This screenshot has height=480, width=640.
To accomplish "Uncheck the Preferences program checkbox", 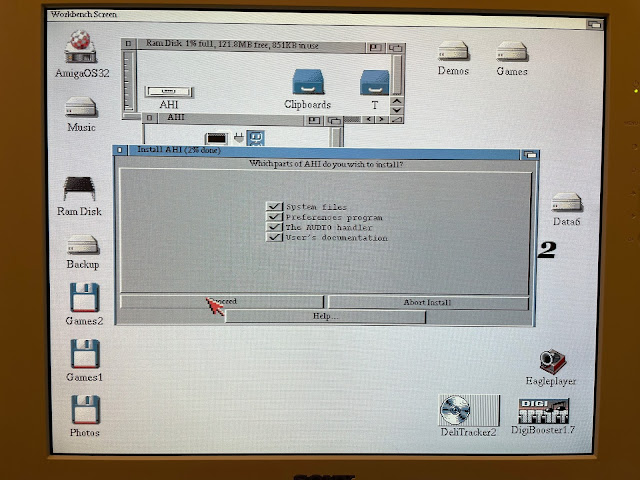I will click(x=274, y=217).
